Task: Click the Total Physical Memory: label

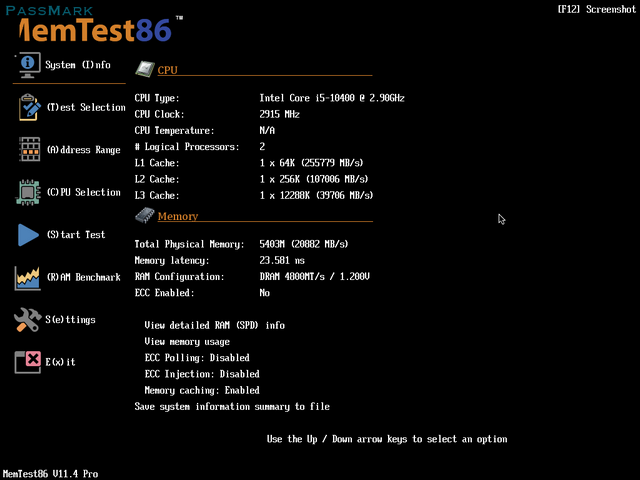Action: 189,244
